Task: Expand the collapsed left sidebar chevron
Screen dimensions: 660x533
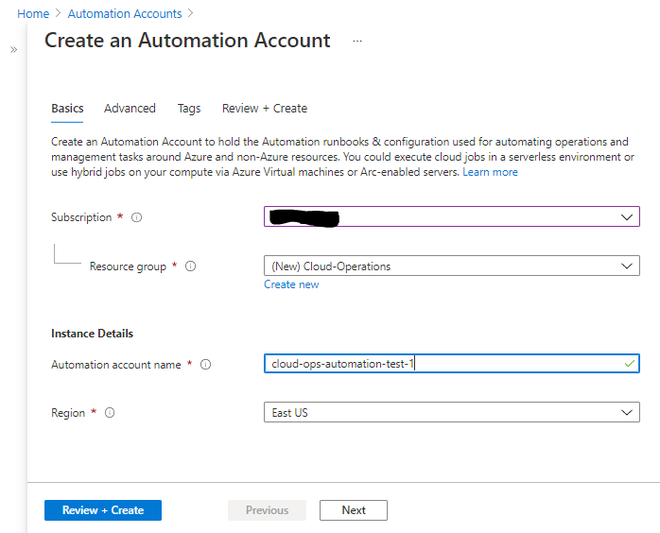Action: tap(14, 49)
